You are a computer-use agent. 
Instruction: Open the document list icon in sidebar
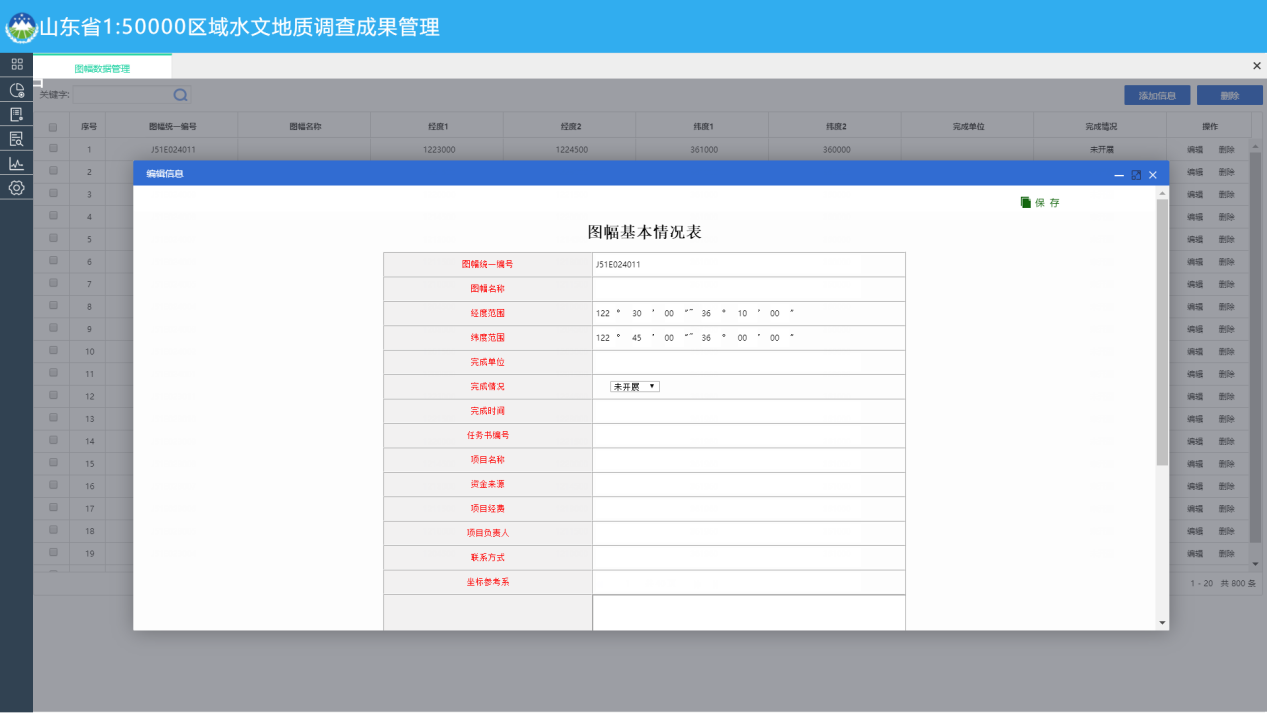tap(16, 115)
